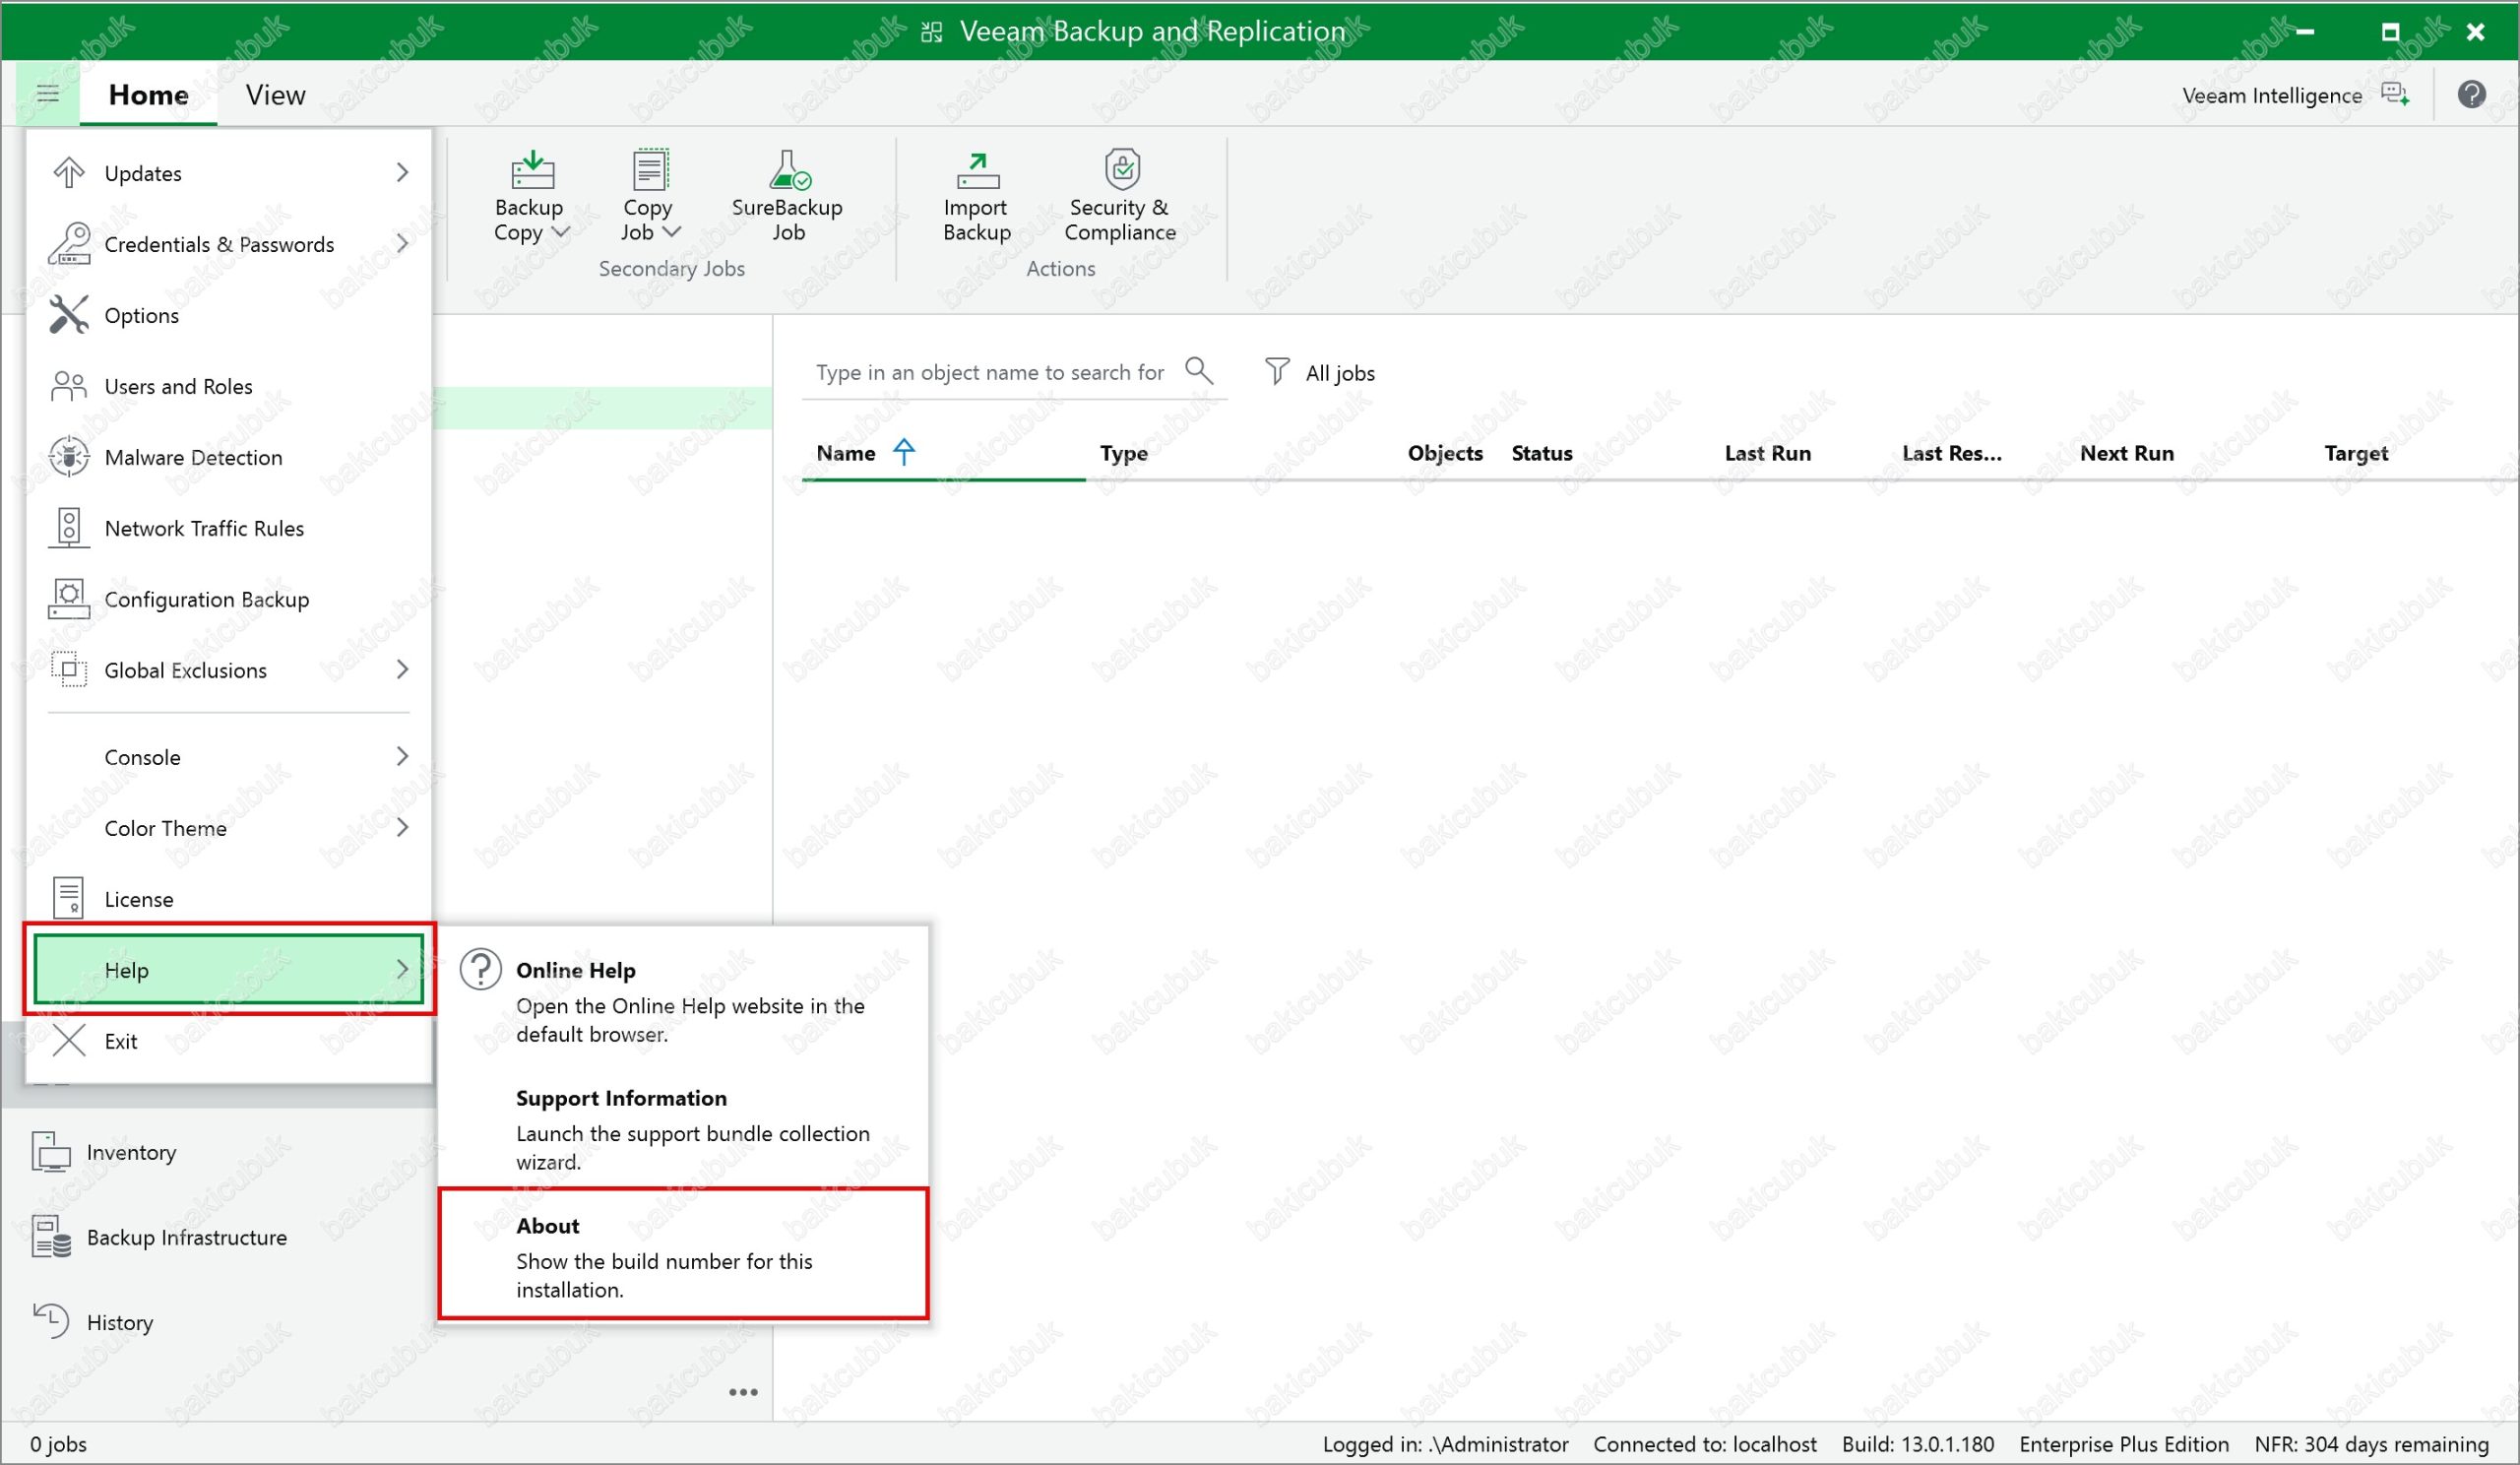Expand the Copy Job dropdown
The width and height of the screenshot is (2520, 1465).
(672, 232)
